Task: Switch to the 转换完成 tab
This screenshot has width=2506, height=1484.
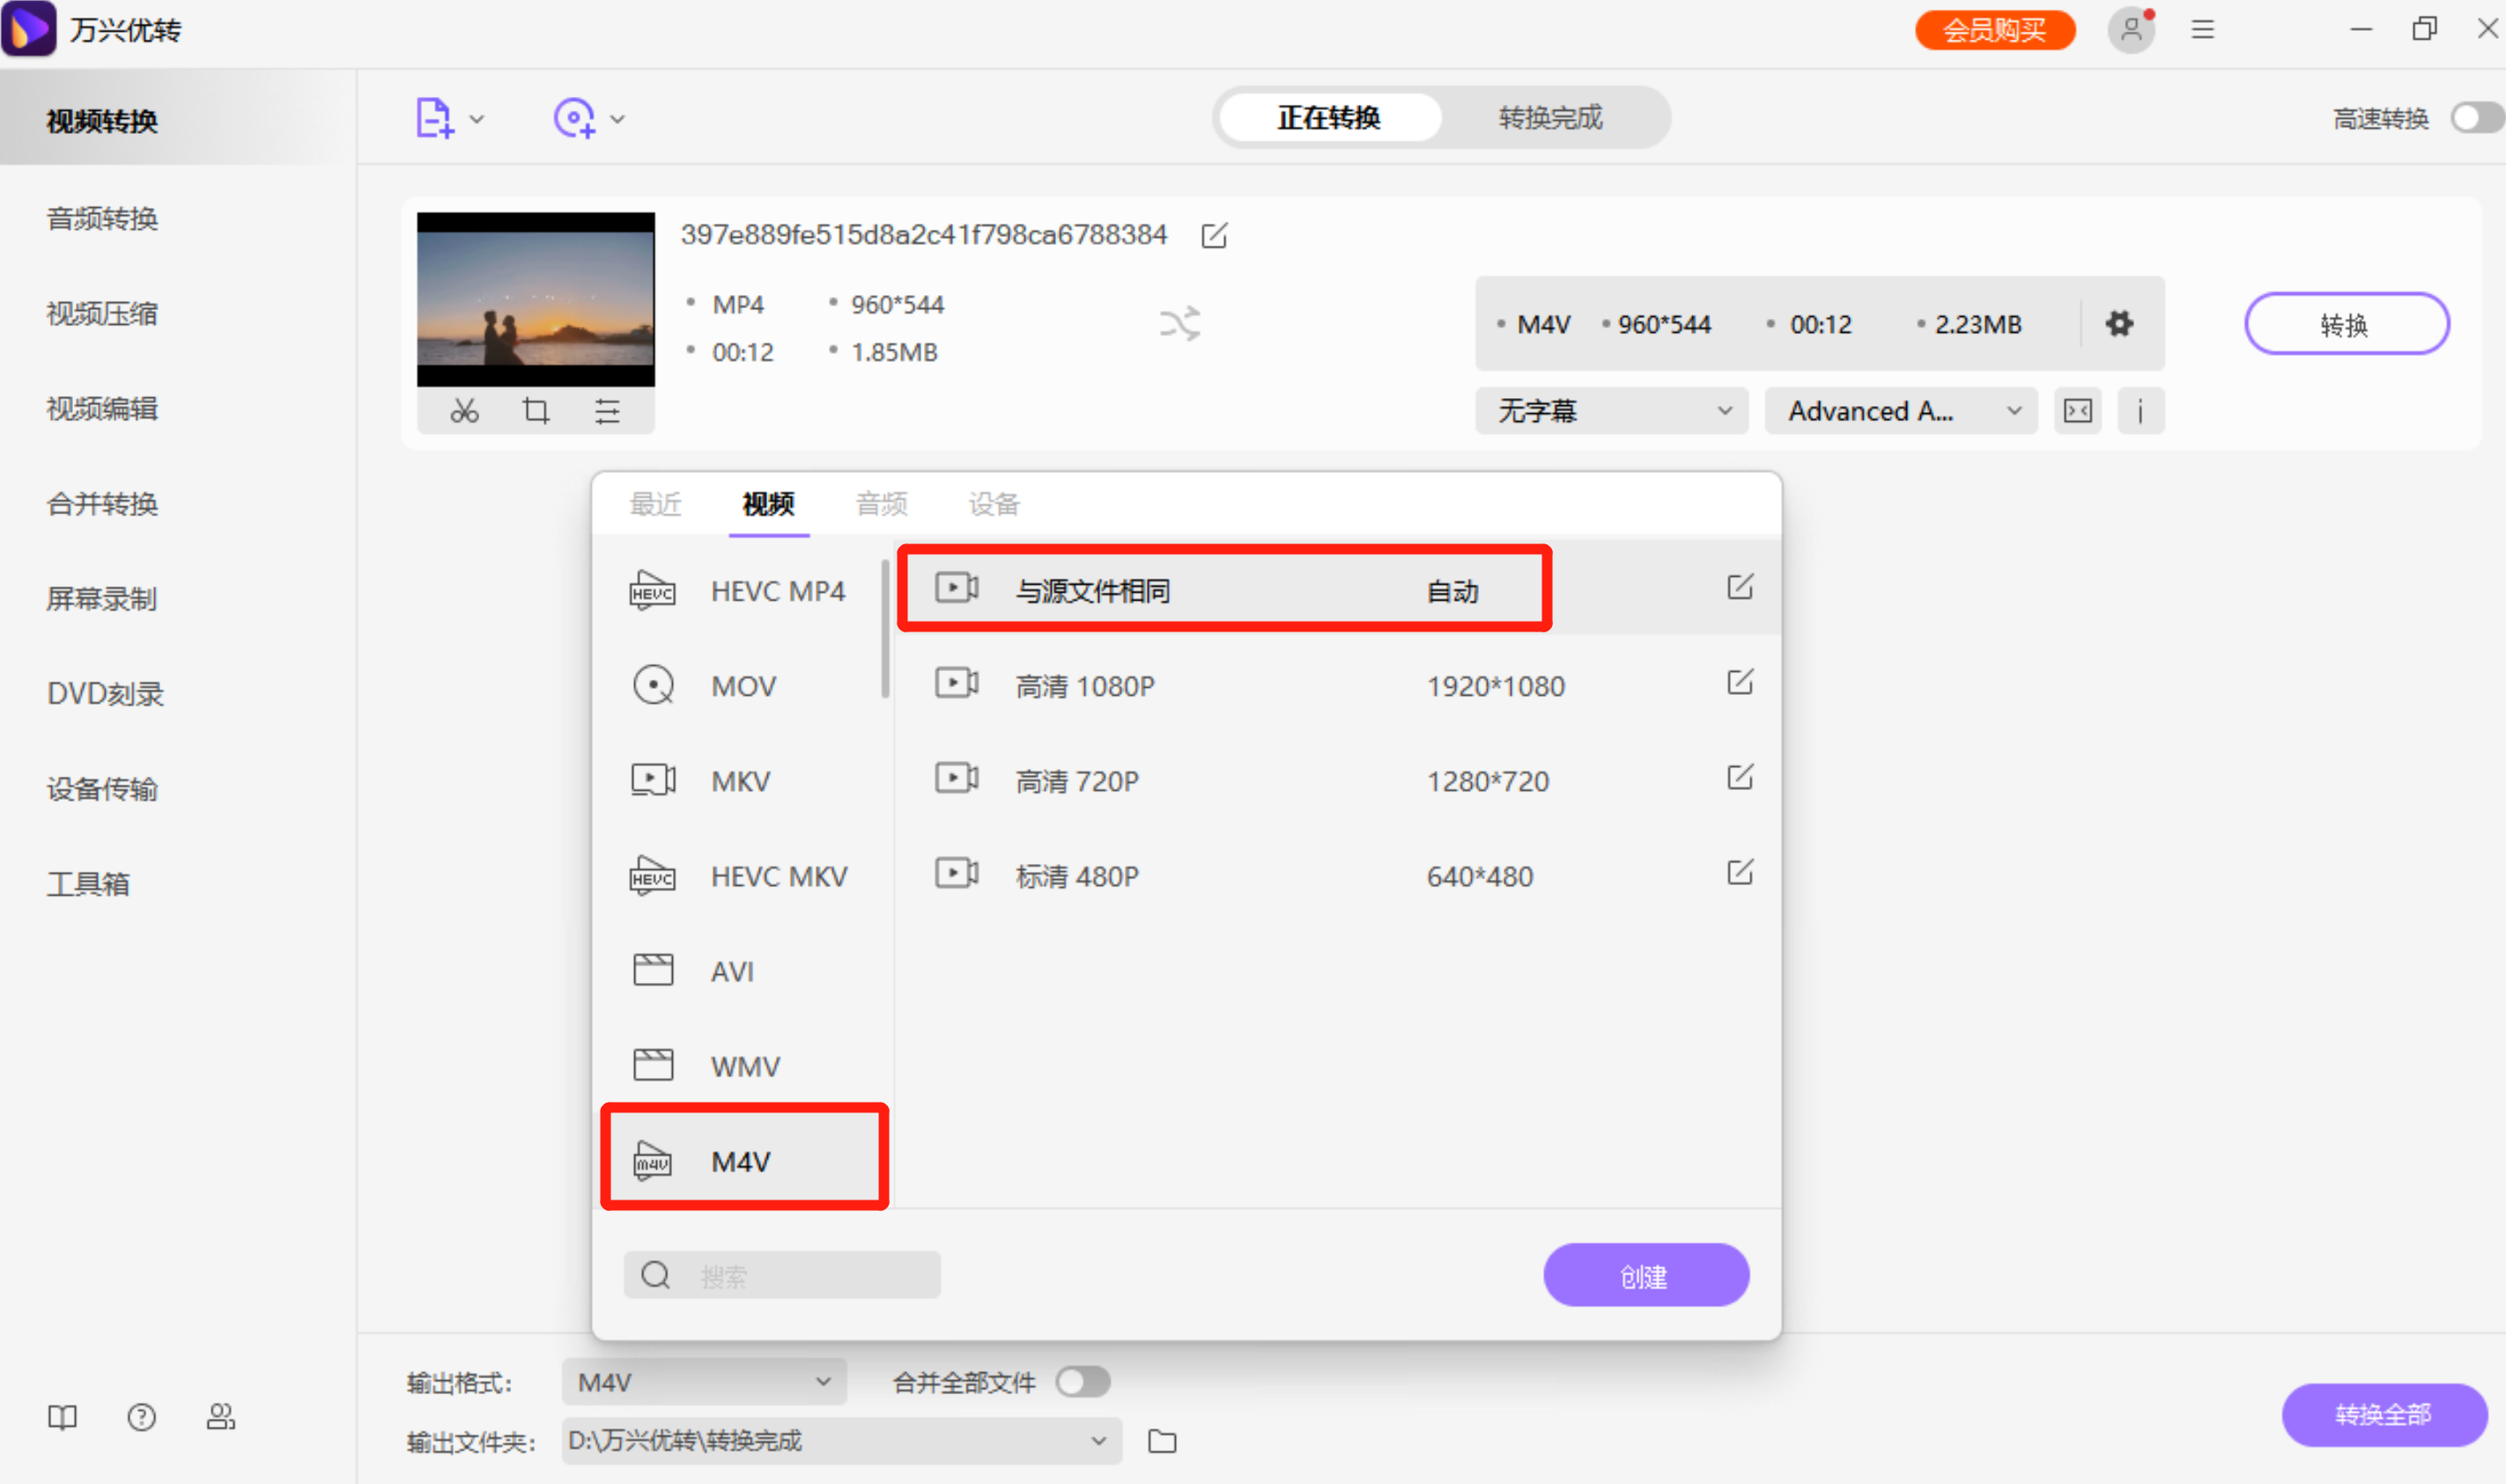Action: 1549,117
